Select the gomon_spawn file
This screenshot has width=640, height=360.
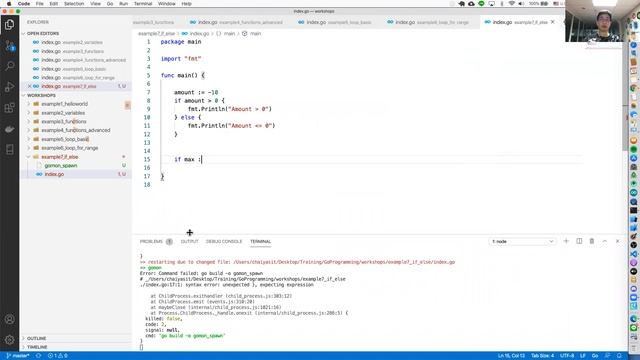point(61,166)
